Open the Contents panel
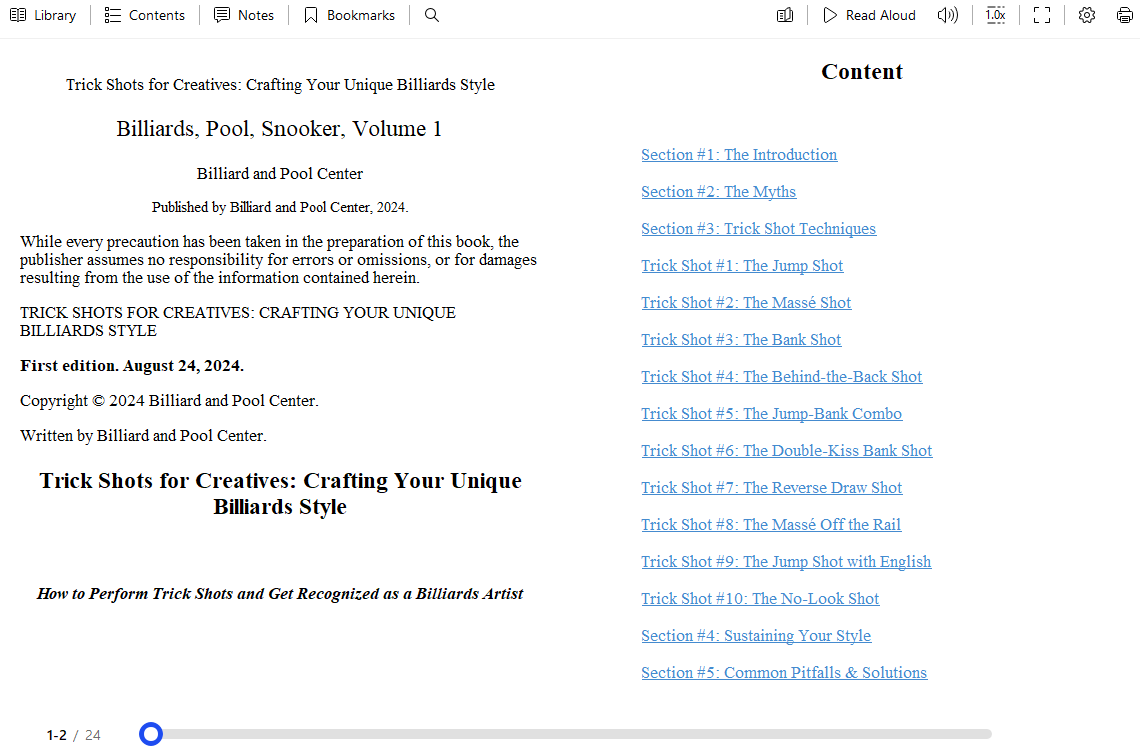 (x=145, y=15)
